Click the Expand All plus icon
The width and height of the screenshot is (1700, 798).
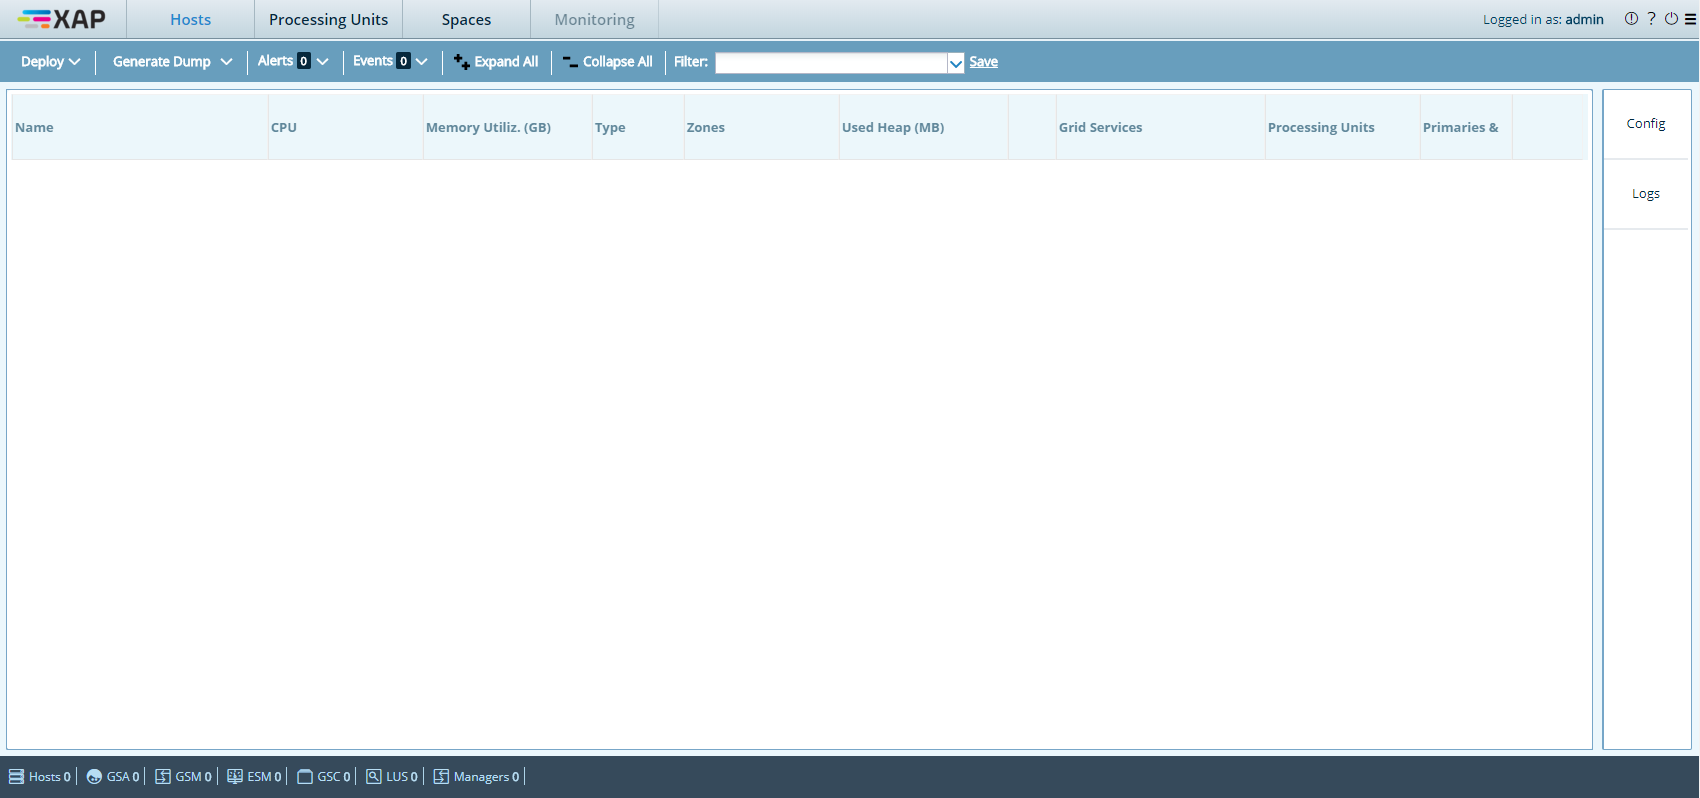(x=461, y=62)
